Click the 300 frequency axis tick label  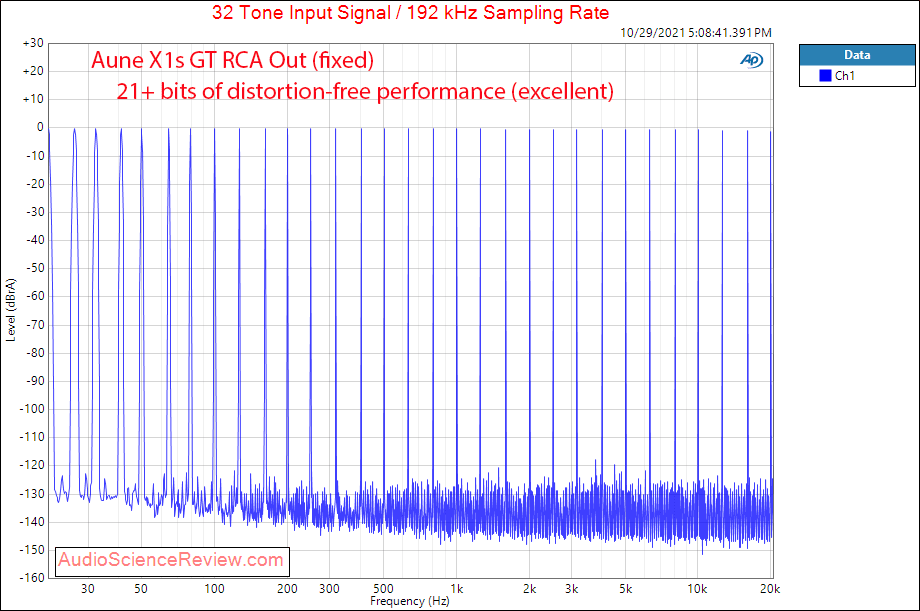pyautogui.click(x=329, y=589)
